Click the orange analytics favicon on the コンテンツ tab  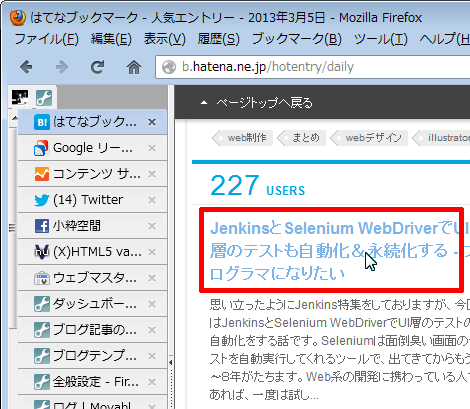pyautogui.click(x=42, y=174)
